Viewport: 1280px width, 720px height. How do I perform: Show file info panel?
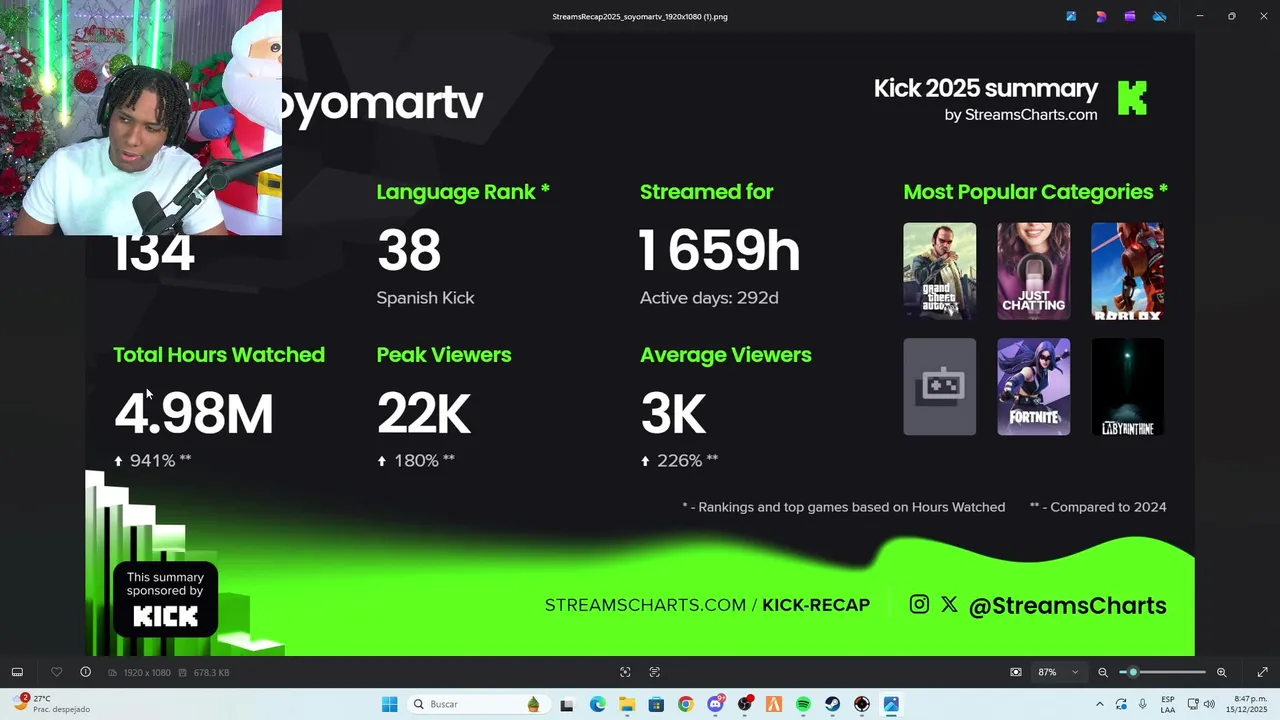click(86, 672)
